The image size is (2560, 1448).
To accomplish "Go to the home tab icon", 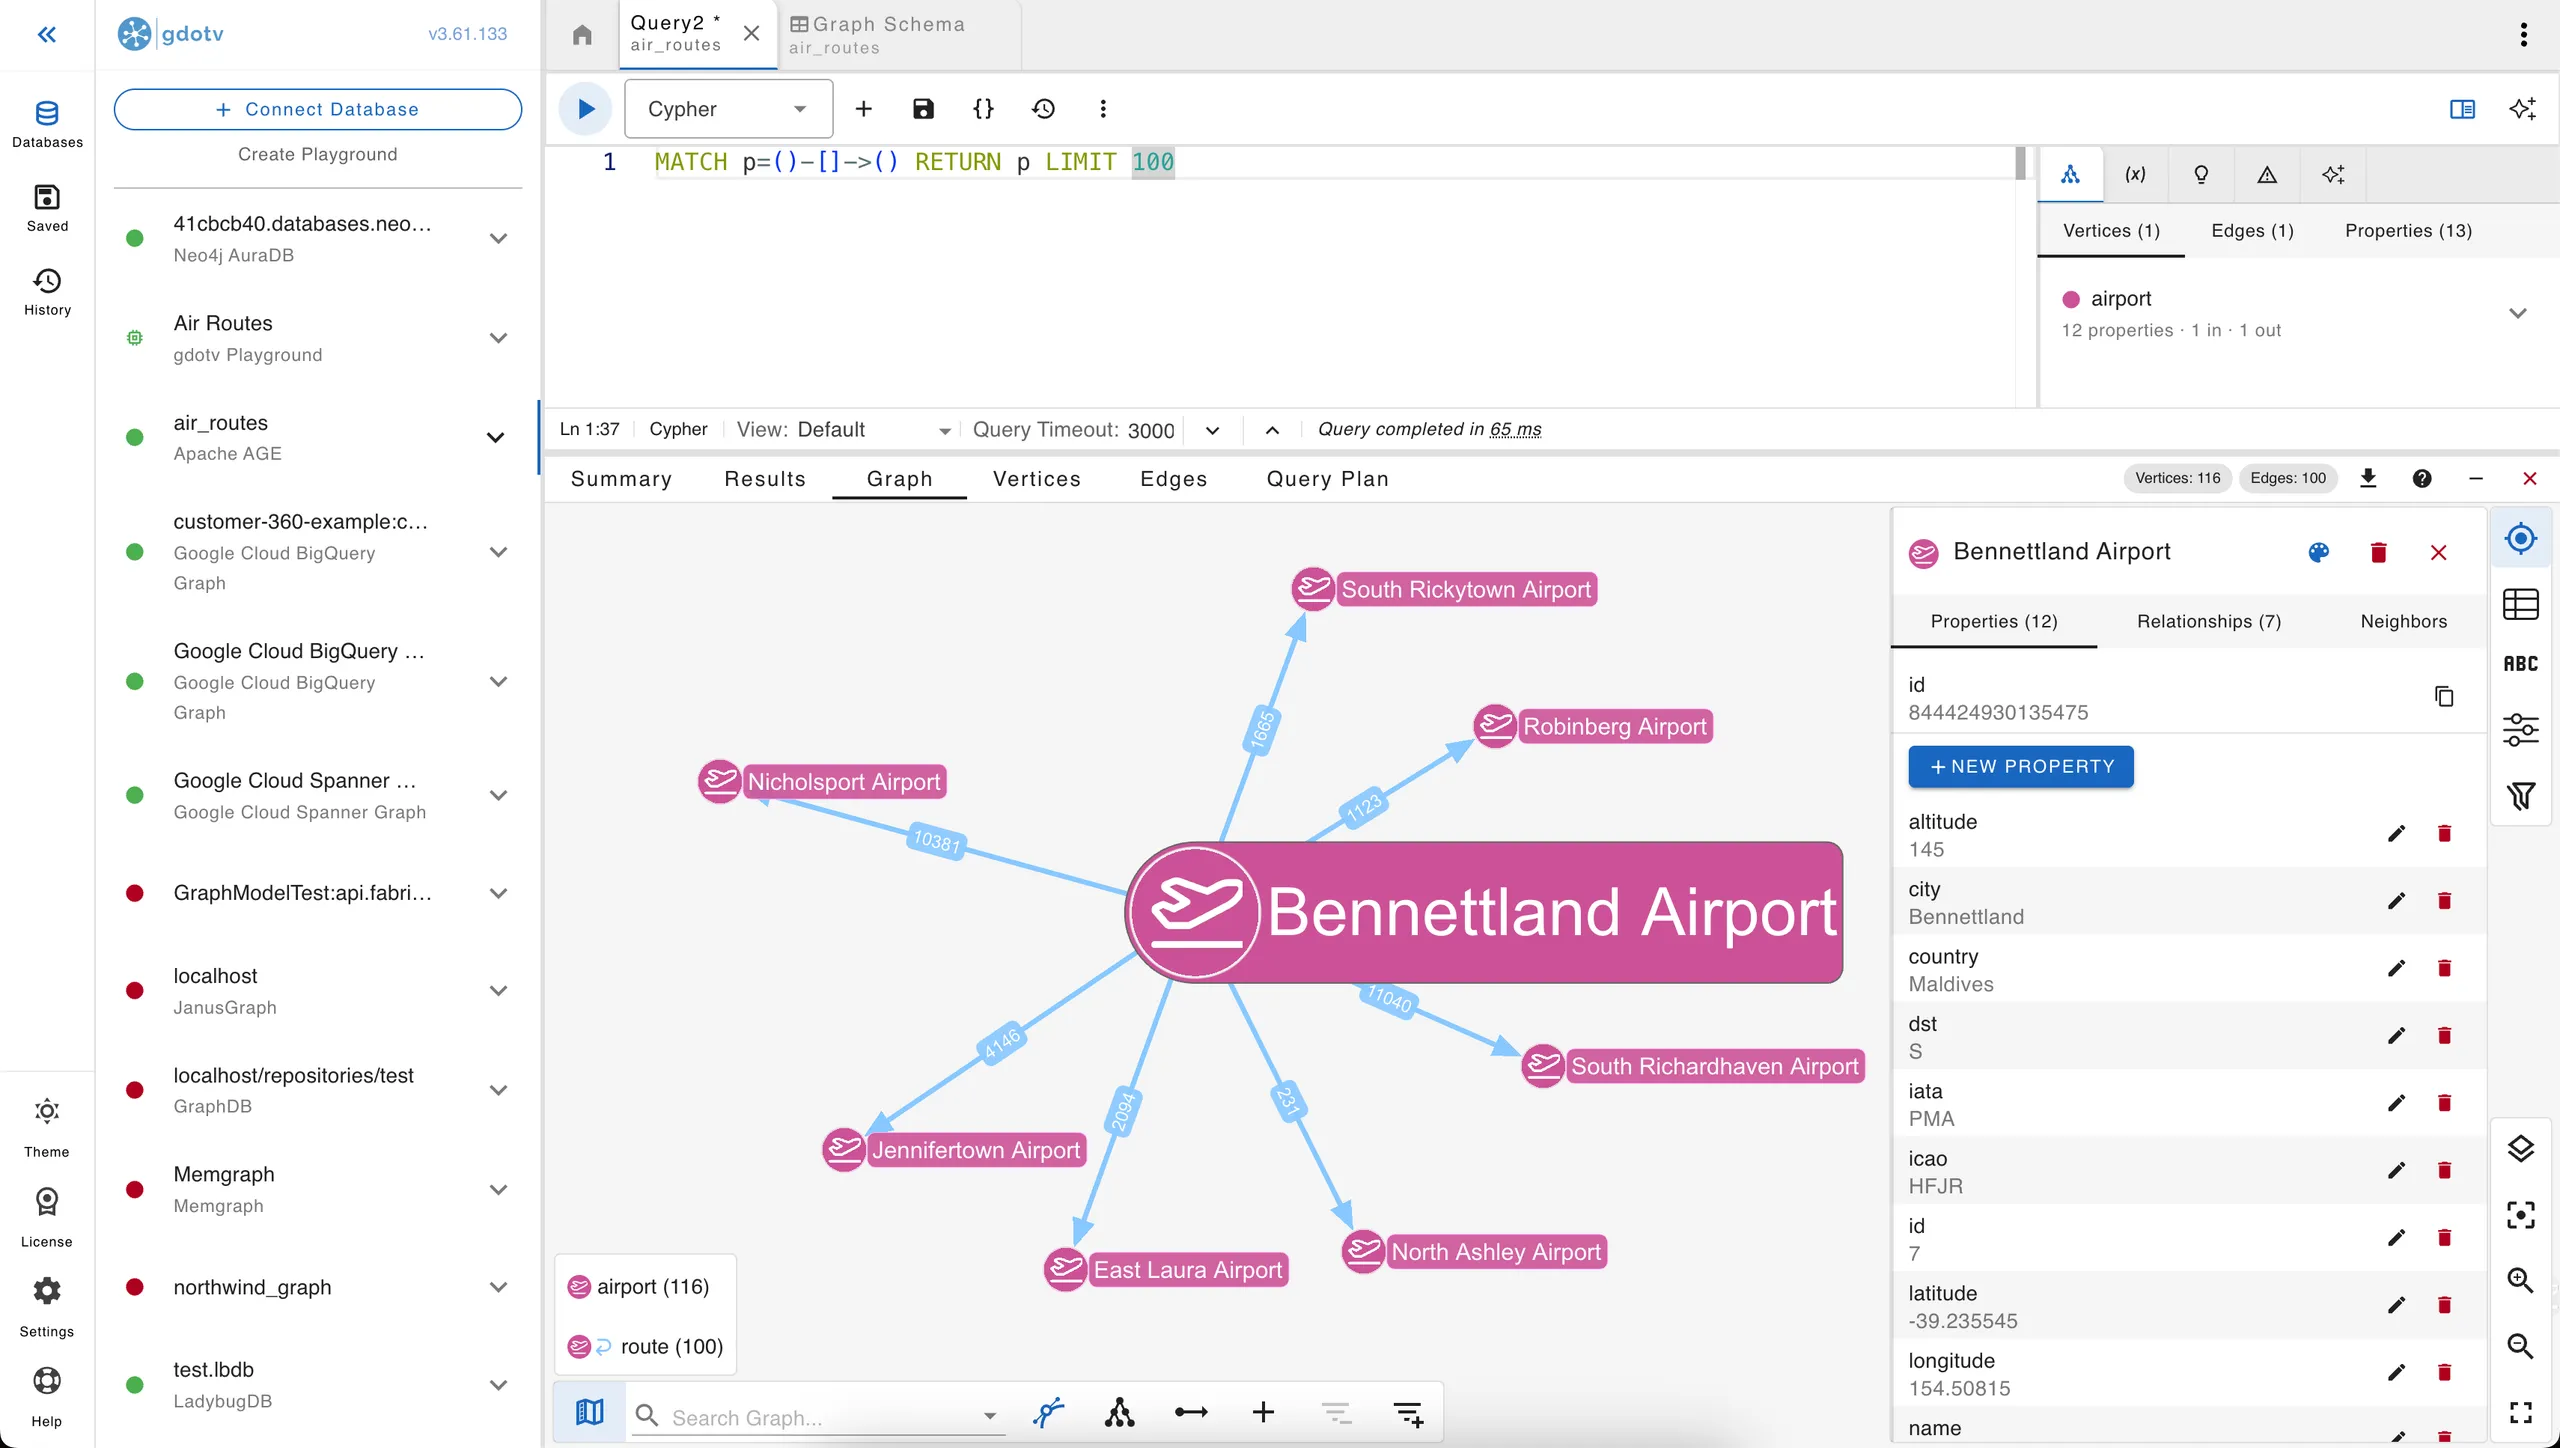I will click(x=582, y=36).
